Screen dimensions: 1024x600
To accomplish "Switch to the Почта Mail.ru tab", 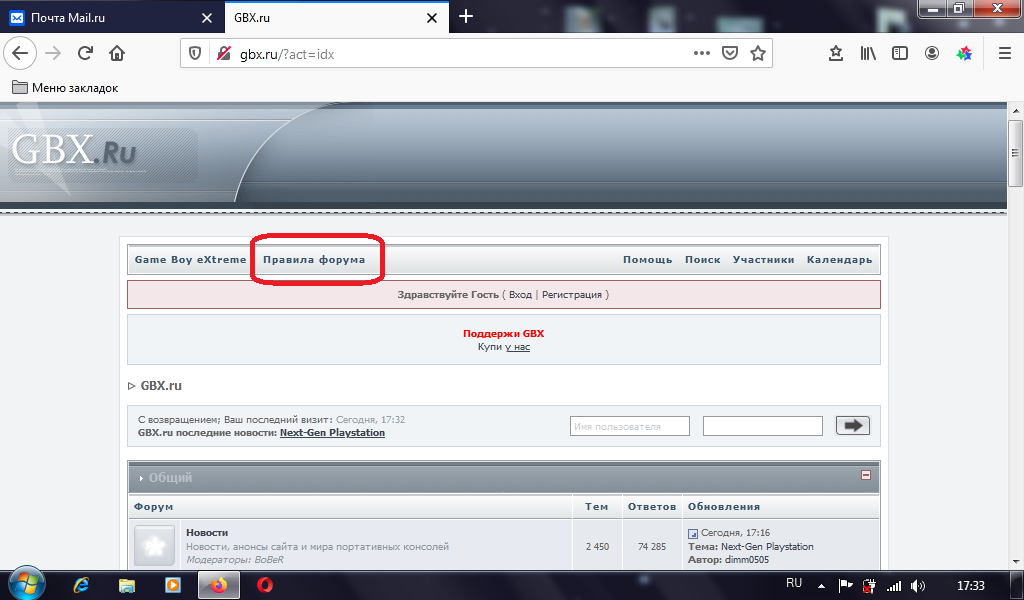I will pos(112,18).
